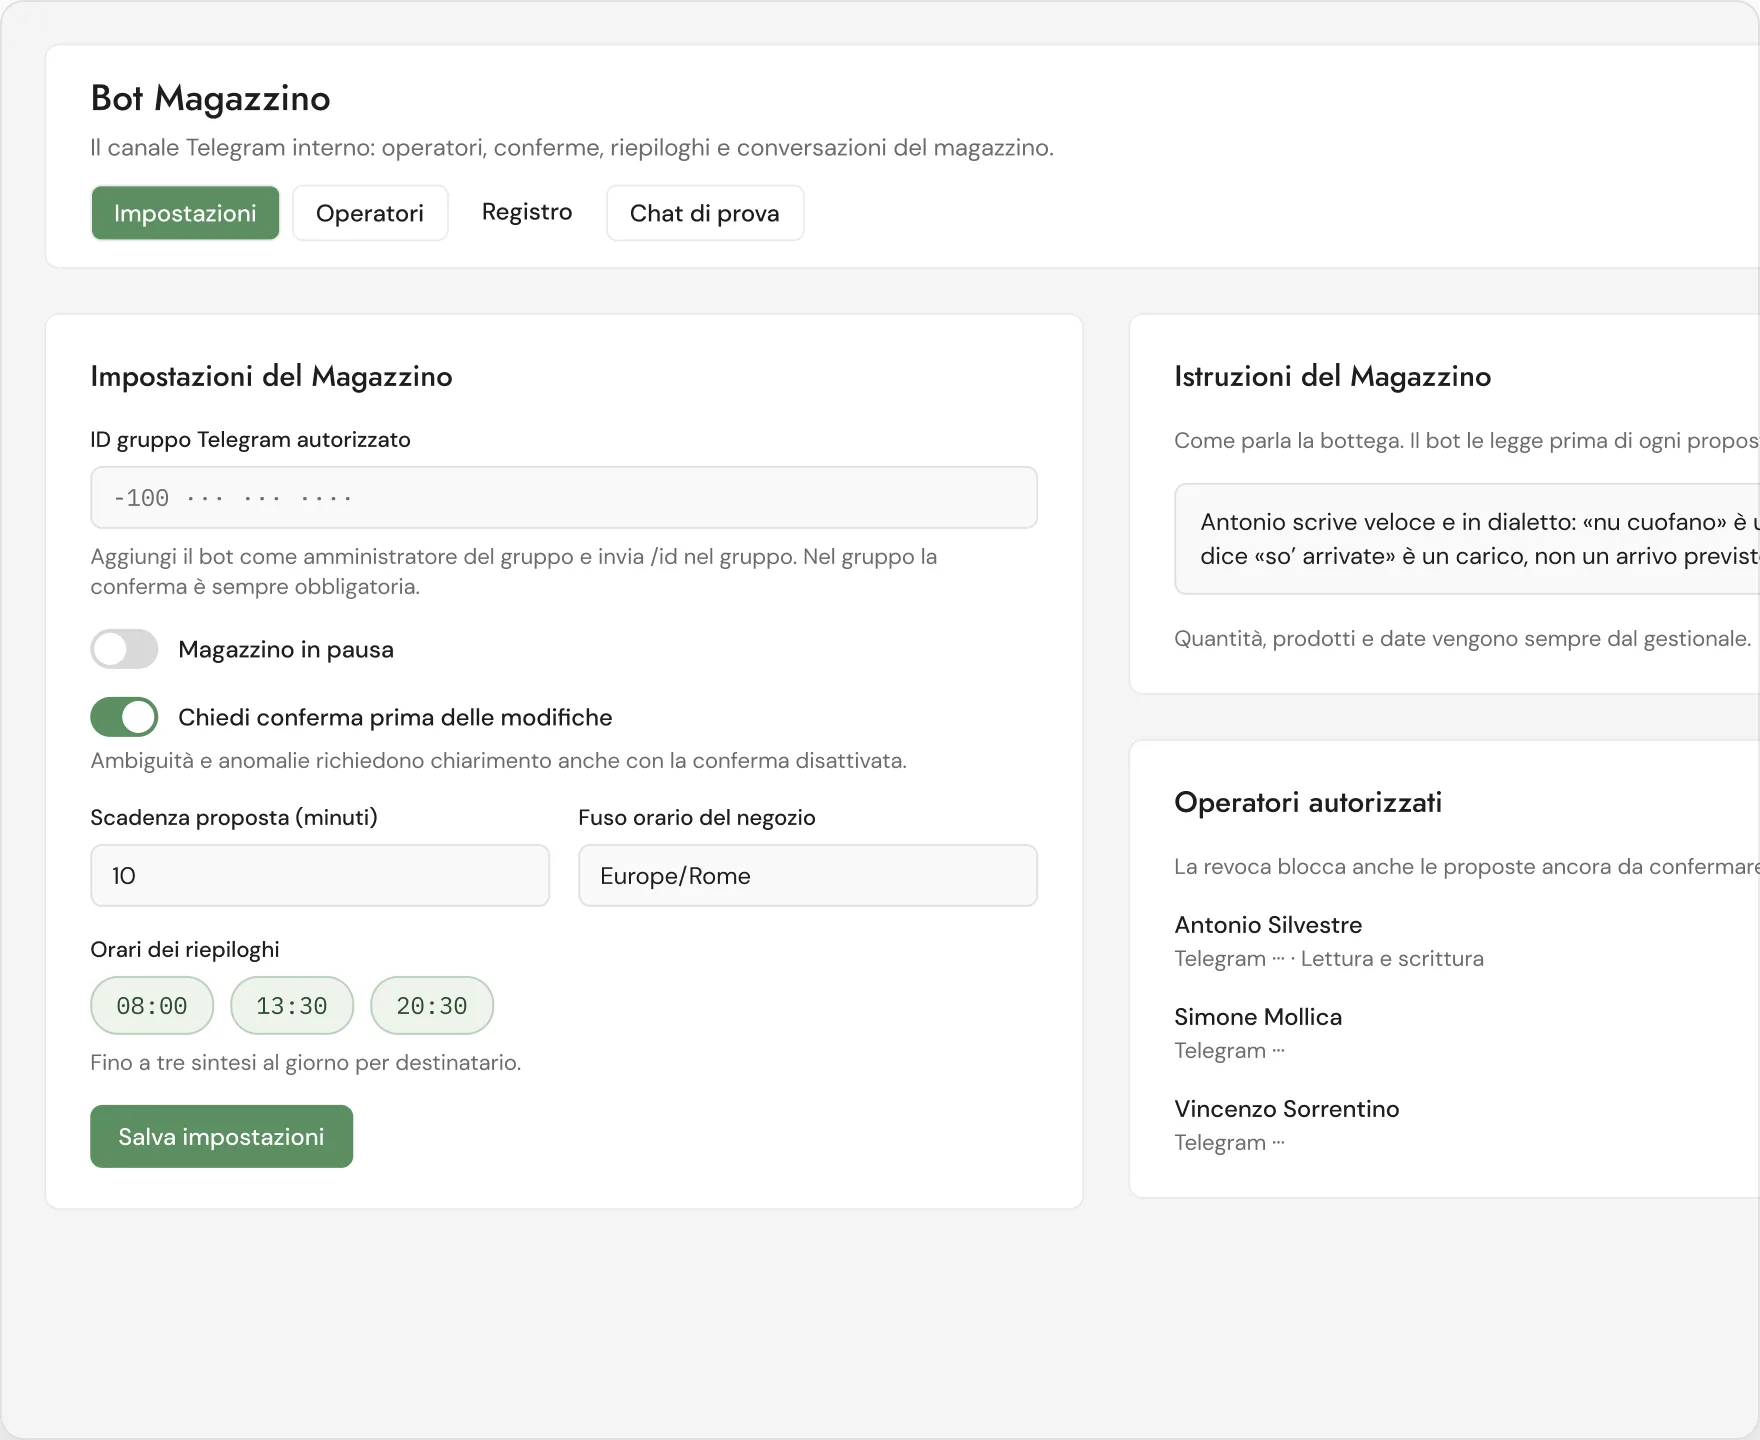Select the 13:30 riepilogo time chip
This screenshot has height=1440, width=1760.
click(292, 1005)
